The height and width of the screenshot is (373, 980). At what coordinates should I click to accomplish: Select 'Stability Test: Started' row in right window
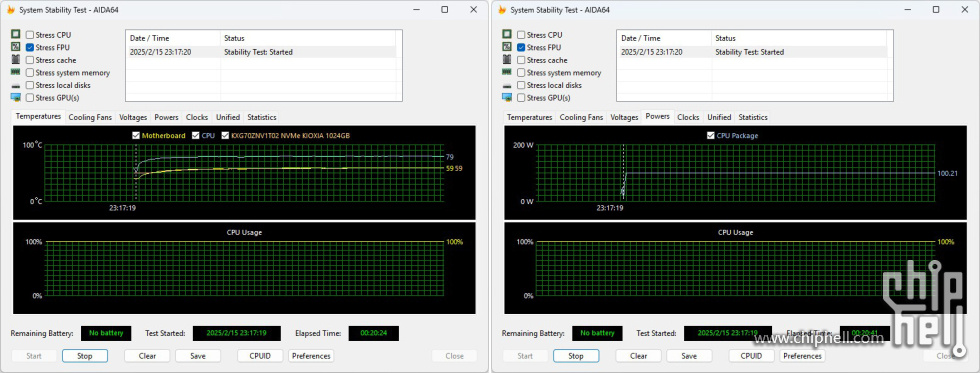pyautogui.click(x=752, y=52)
